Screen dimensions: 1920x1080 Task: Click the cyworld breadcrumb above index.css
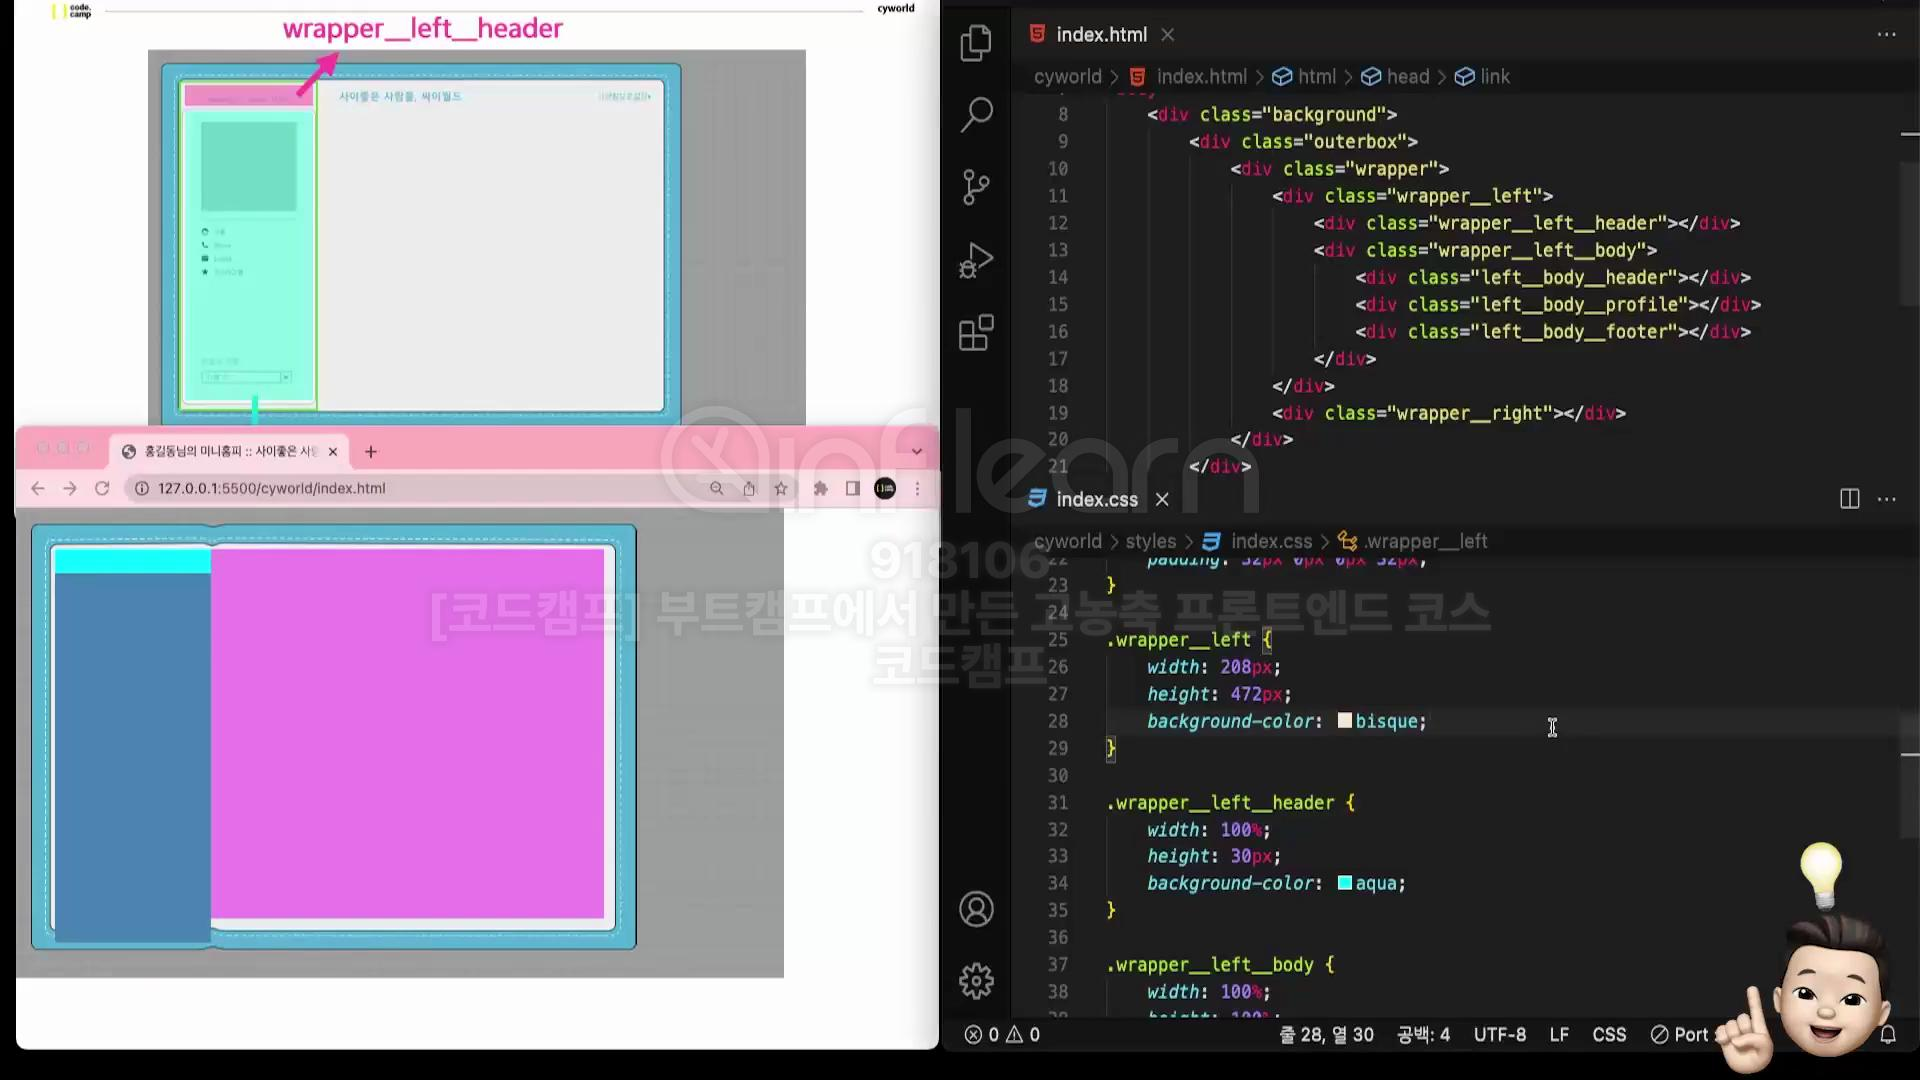(x=1067, y=541)
